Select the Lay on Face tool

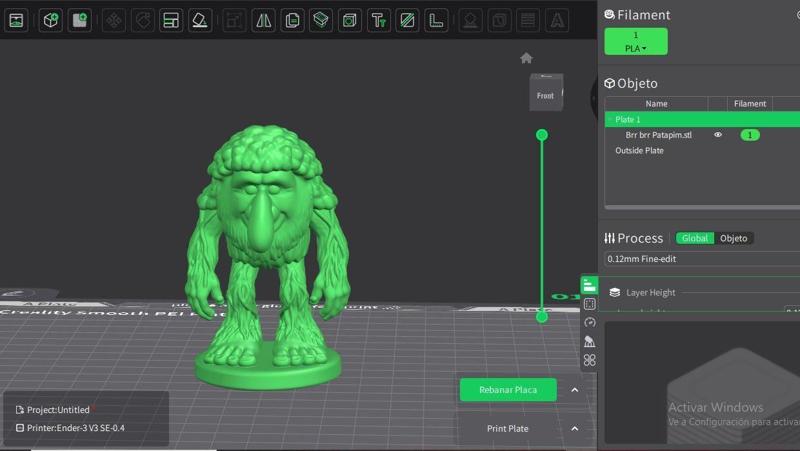[x=200, y=19]
